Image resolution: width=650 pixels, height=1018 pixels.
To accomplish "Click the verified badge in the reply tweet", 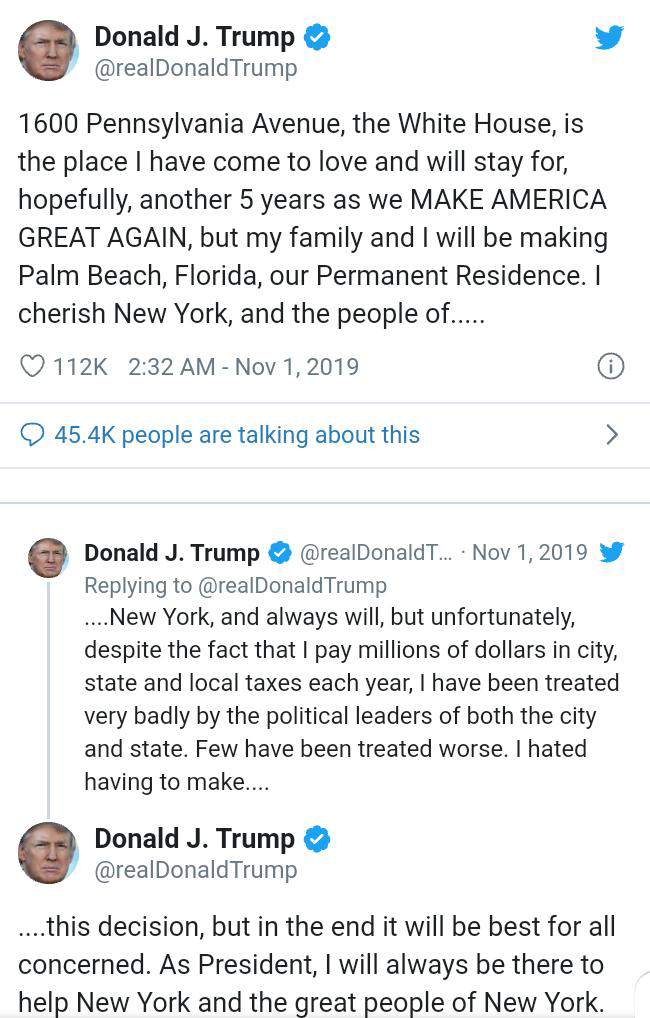I will coord(281,553).
